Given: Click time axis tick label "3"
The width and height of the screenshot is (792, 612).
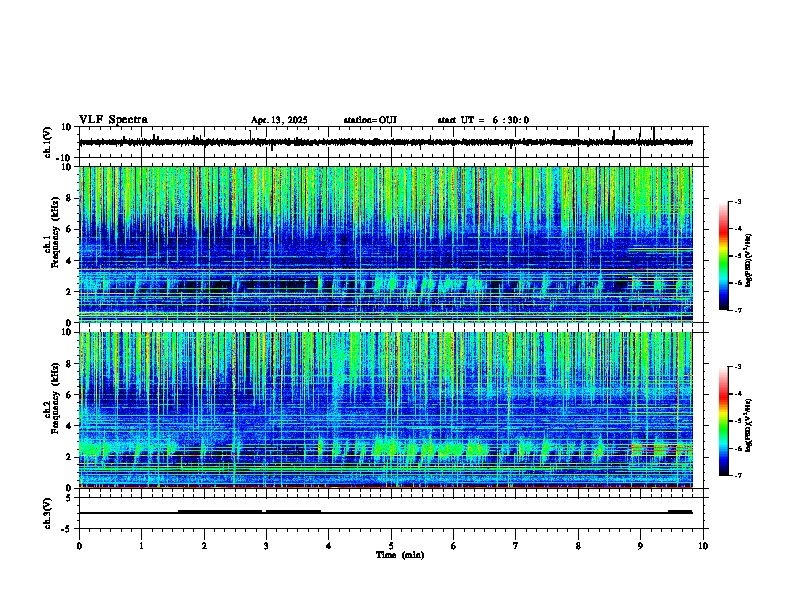Looking at the screenshot, I should click(266, 546).
